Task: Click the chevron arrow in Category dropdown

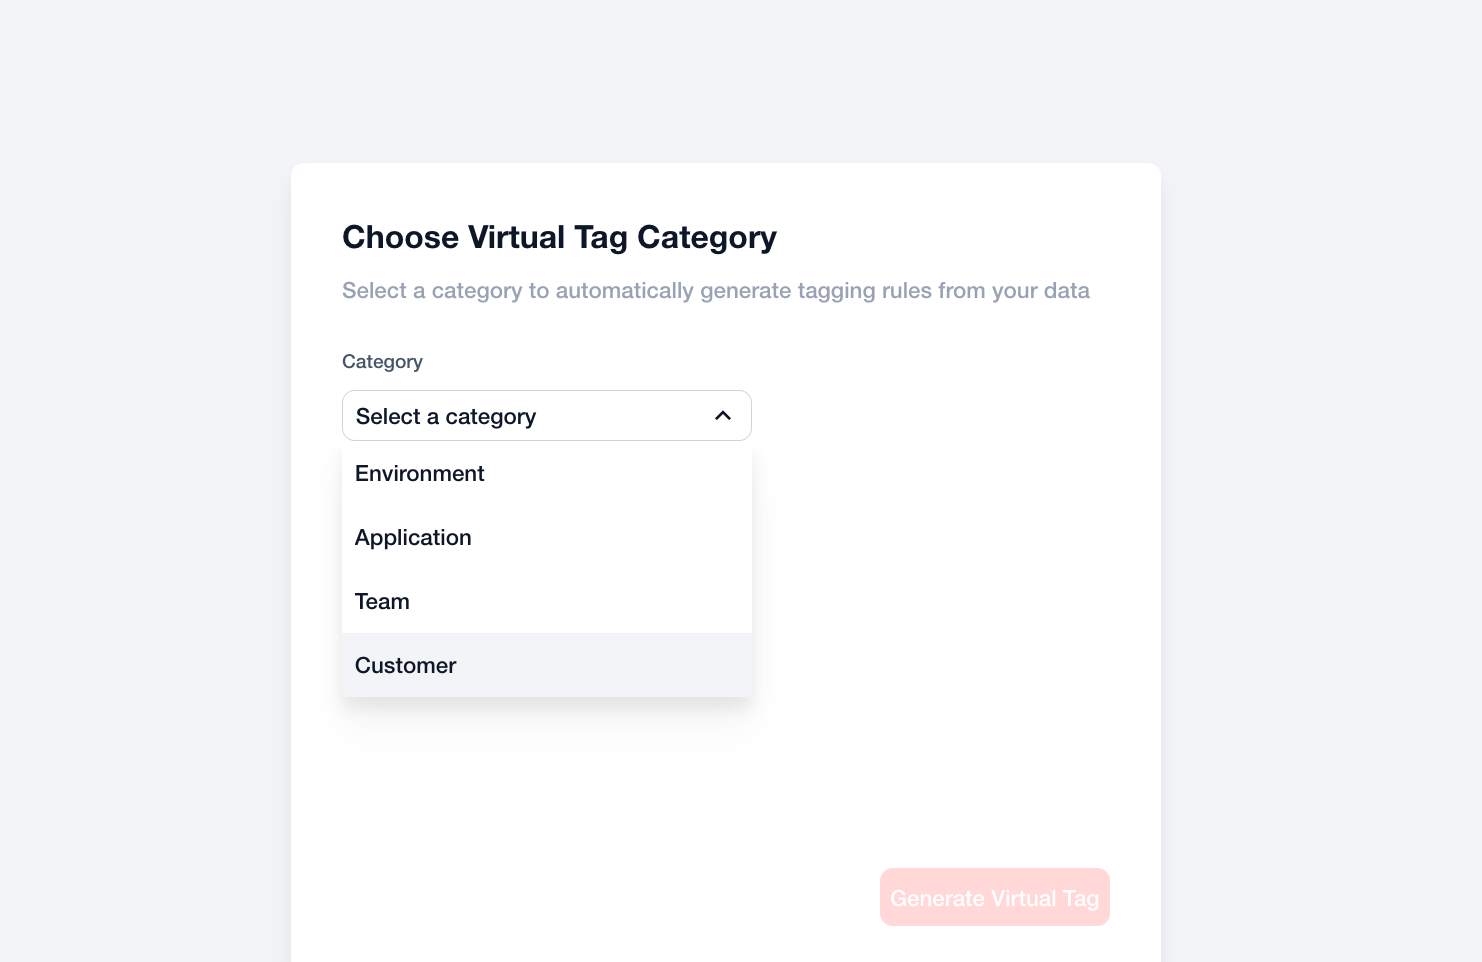Action: 723,416
